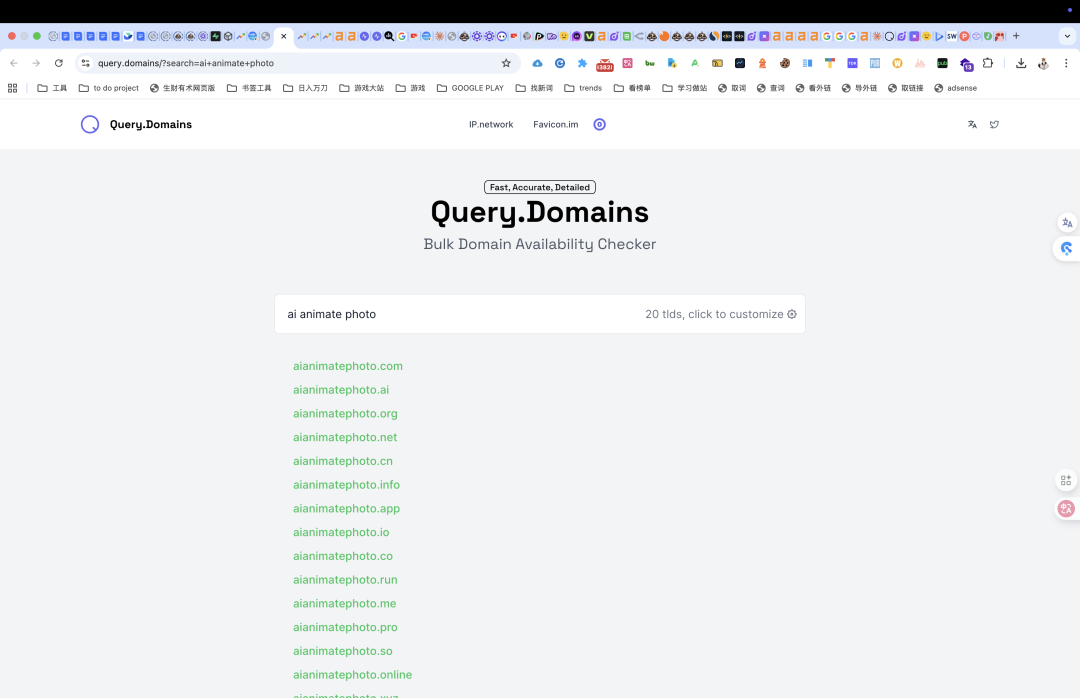Expand the trends bookmark folder
This screenshot has width=1080, height=698.
583,88
